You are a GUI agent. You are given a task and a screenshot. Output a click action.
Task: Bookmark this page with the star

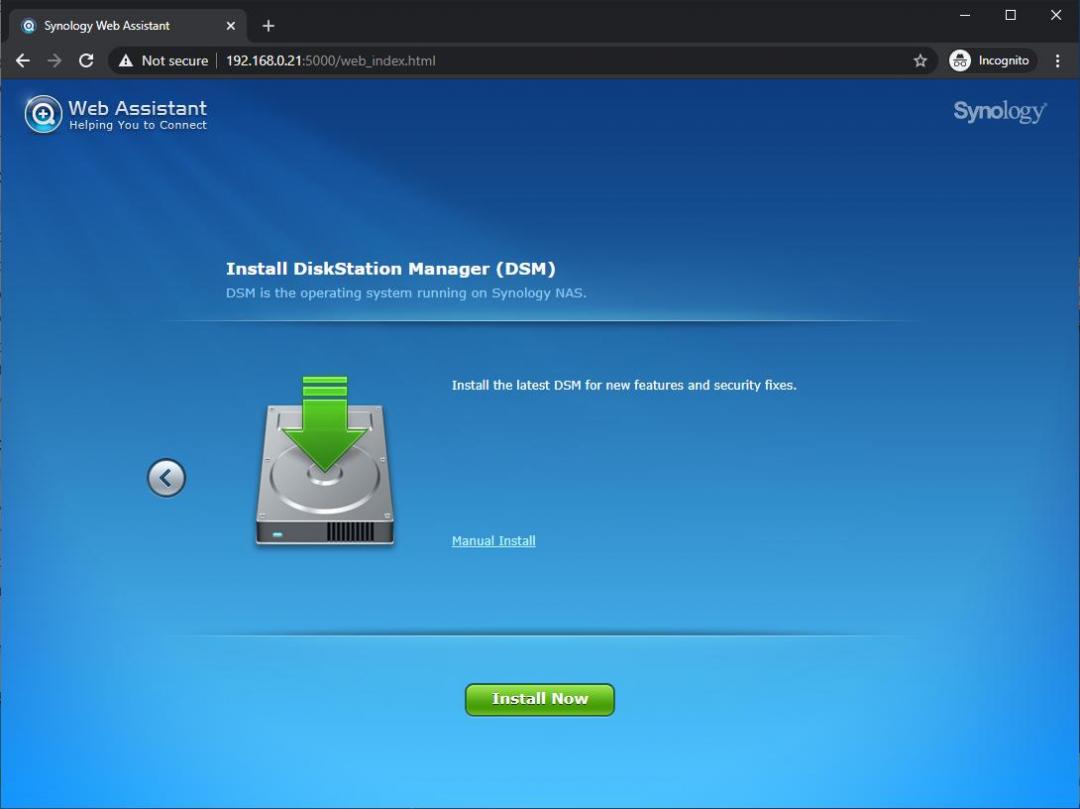920,61
